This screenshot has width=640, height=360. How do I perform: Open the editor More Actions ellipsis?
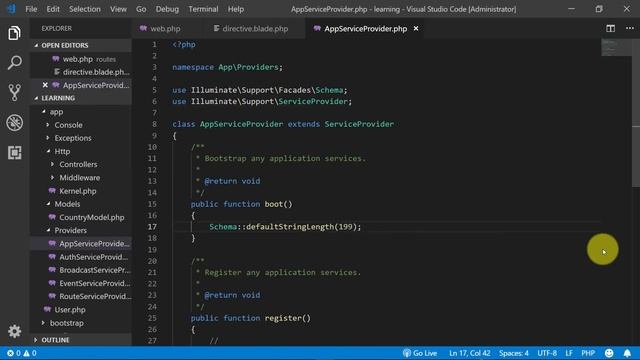(x=630, y=28)
